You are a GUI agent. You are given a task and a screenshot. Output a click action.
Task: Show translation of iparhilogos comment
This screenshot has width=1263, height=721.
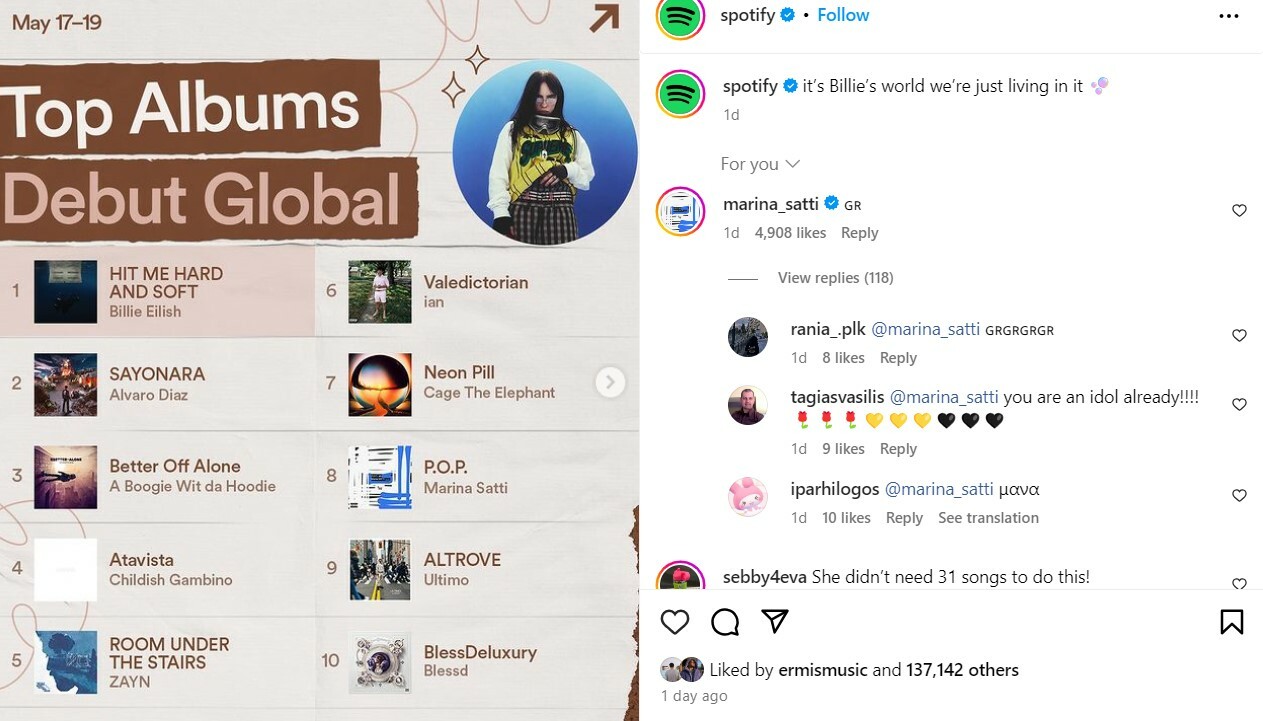(x=988, y=518)
